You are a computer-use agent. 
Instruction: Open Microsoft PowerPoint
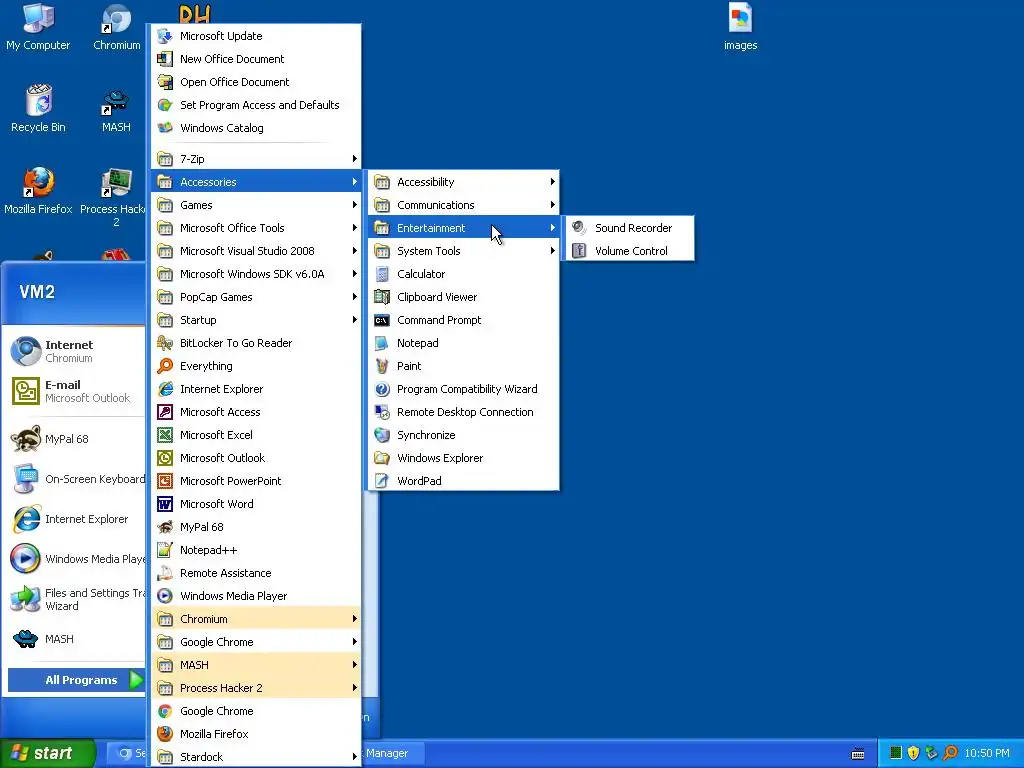pyautogui.click(x=256, y=481)
